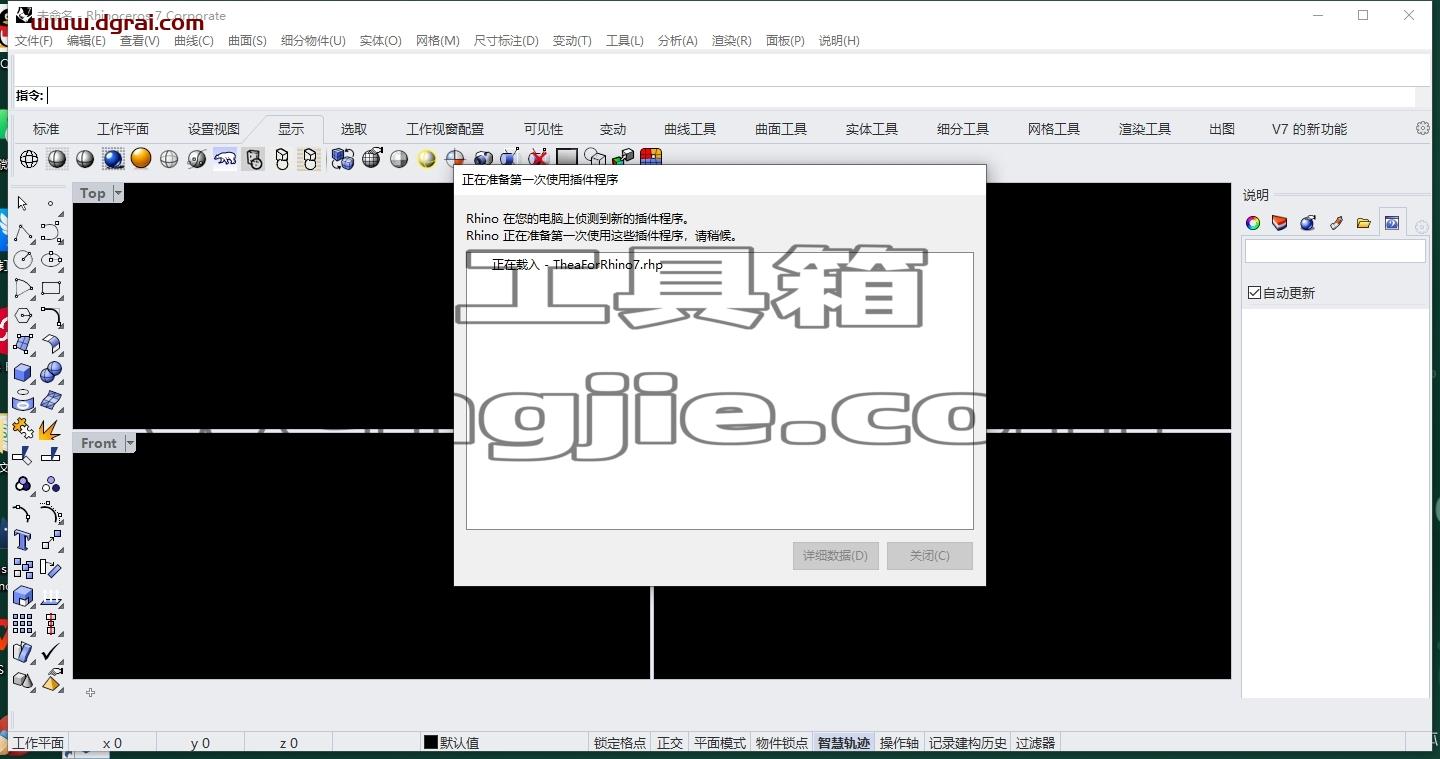Click the orange rendered display mode sphere
This screenshot has height=759, width=1440.
(141, 159)
